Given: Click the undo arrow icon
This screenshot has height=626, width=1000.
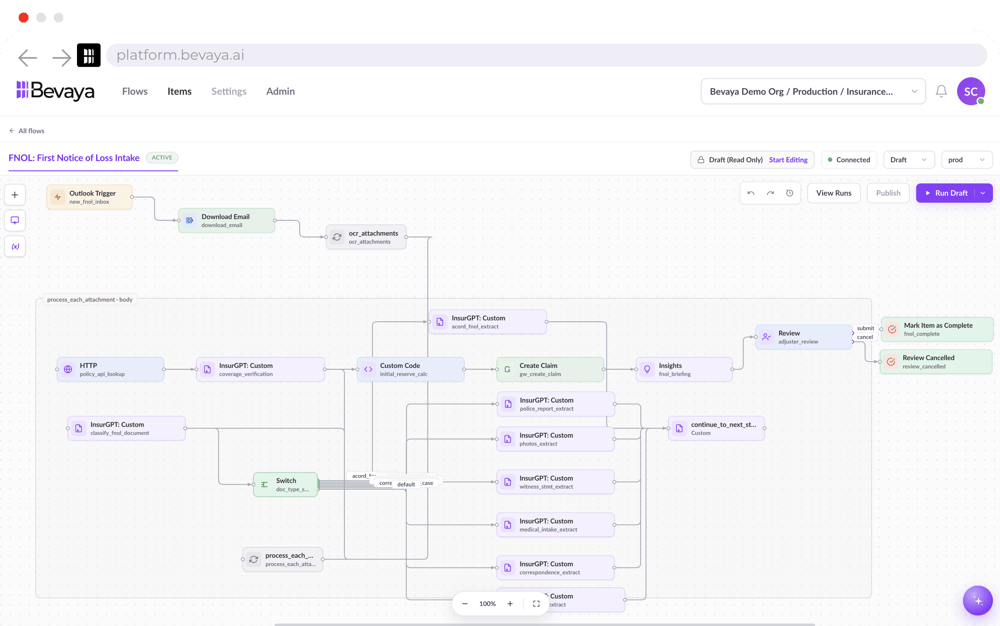Looking at the screenshot, I should click(x=751, y=193).
